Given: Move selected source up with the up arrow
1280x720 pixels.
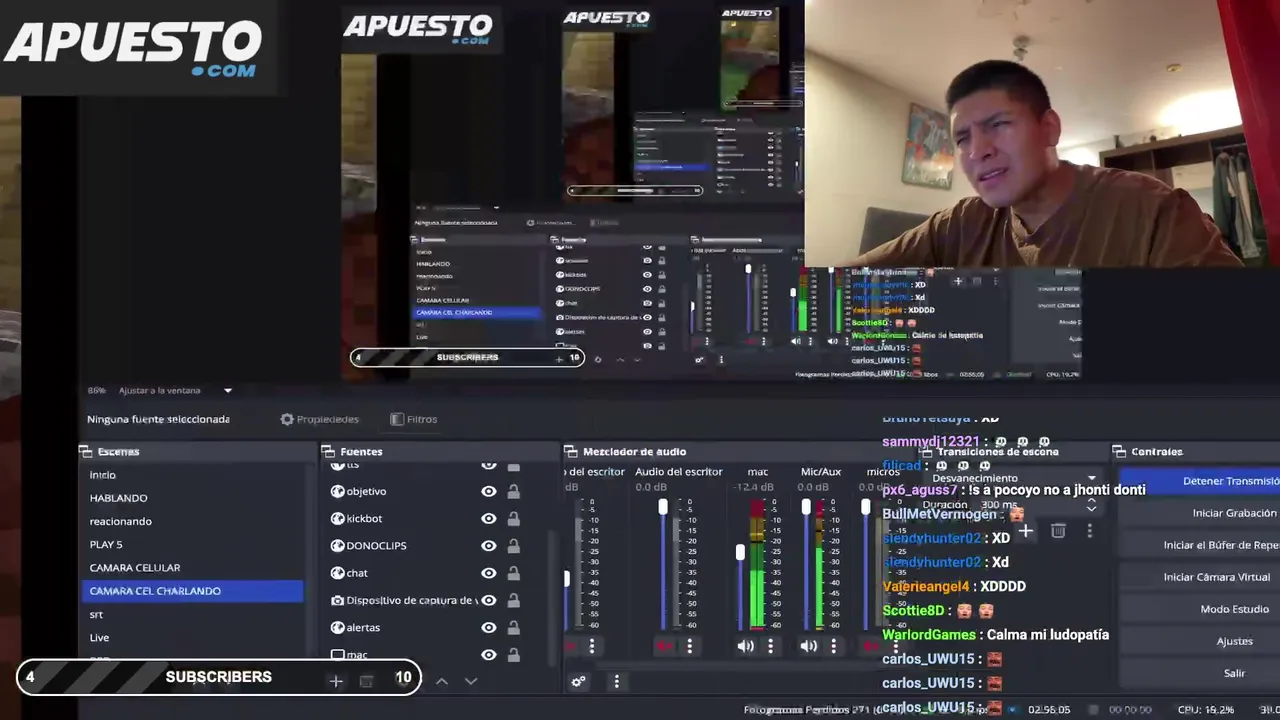Looking at the screenshot, I should [x=441, y=681].
